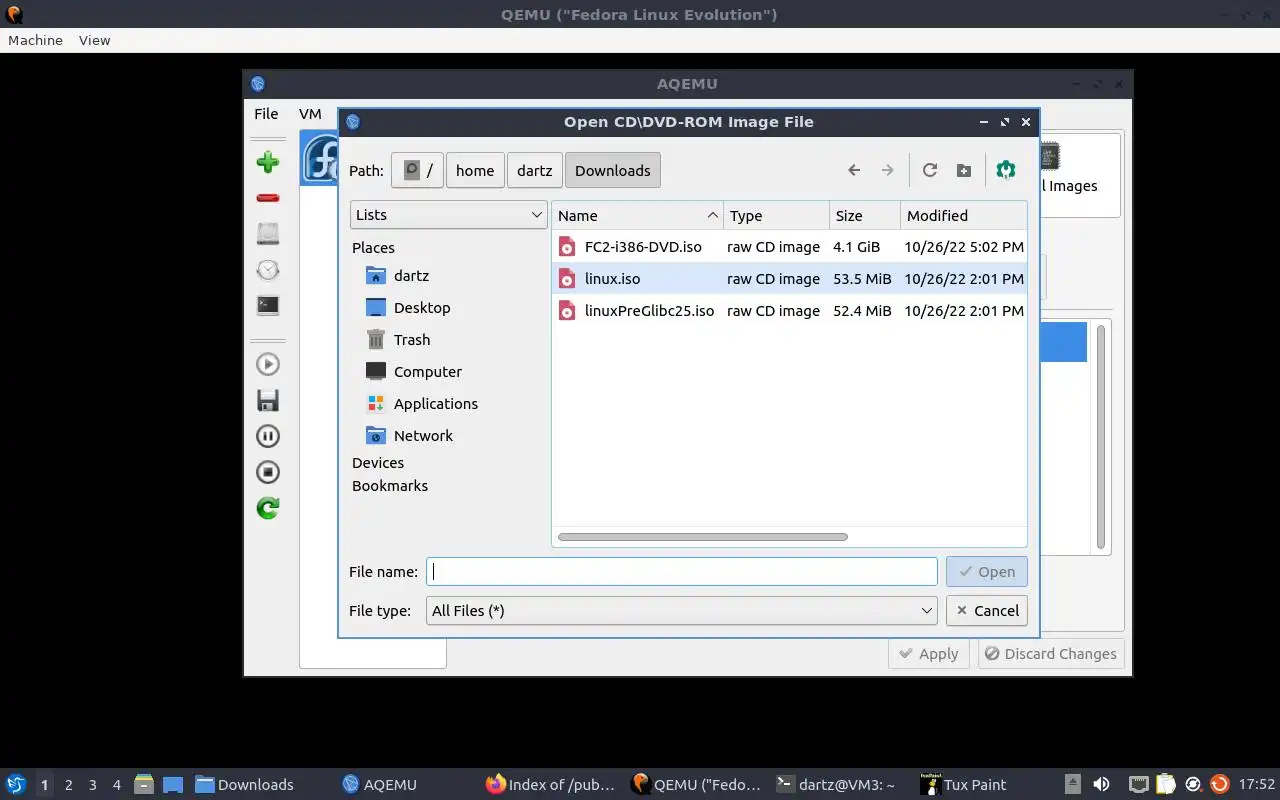The height and width of the screenshot is (800, 1280).
Task: Click the Places section header
Action: point(373,248)
